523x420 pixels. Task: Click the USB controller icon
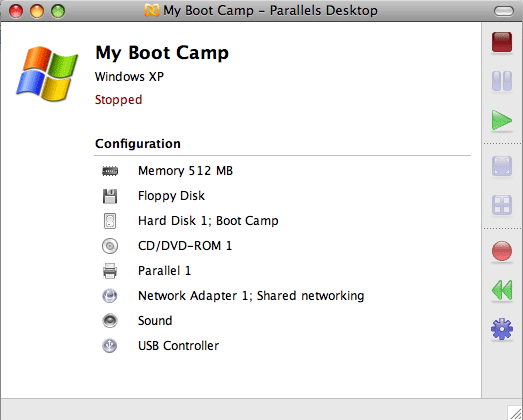(110, 346)
